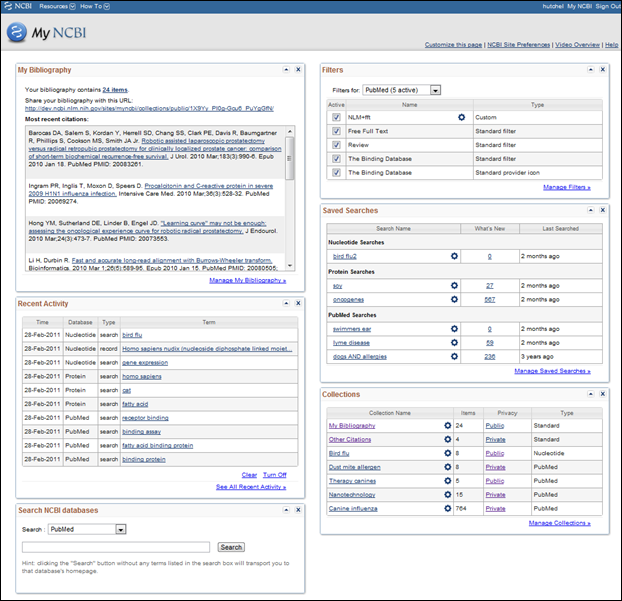Click gear icon beside bird flu2 search
This screenshot has height=601, width=622.
tap(454, 256)
